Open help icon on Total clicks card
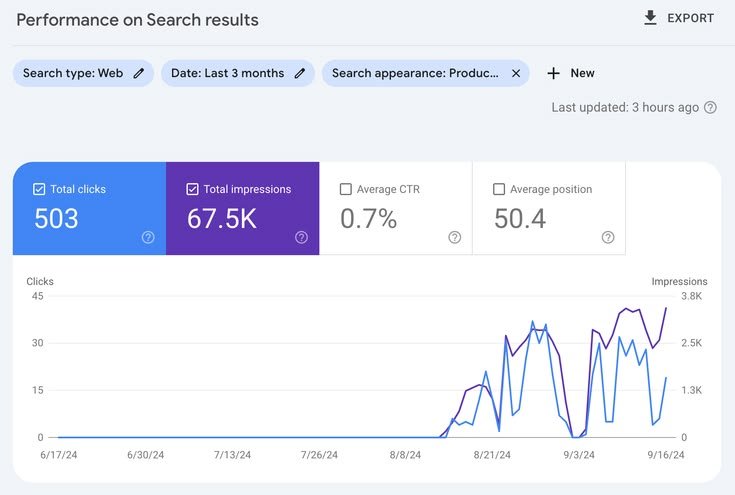The image size is (735, 495). tap(148, 237)
